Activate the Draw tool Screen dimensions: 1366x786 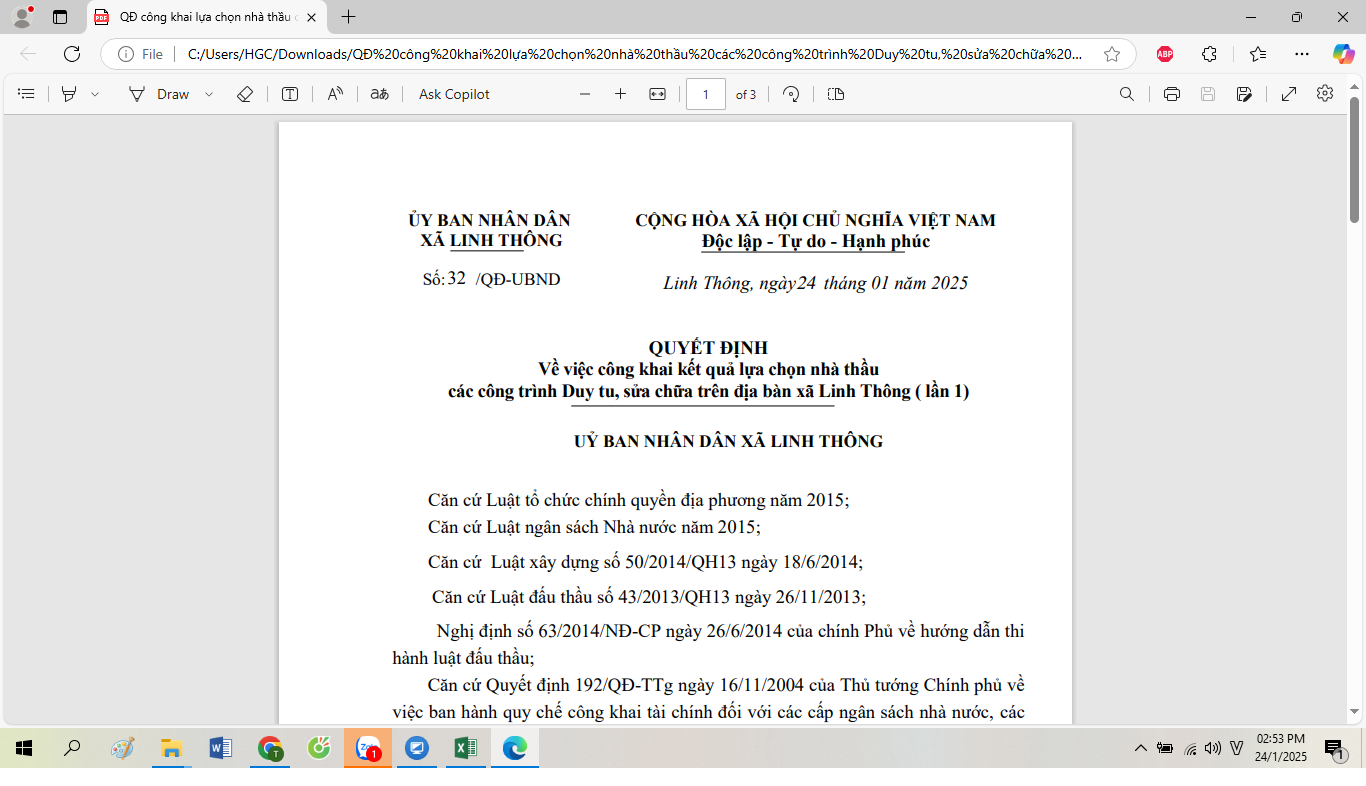click(x=159, y=94)
